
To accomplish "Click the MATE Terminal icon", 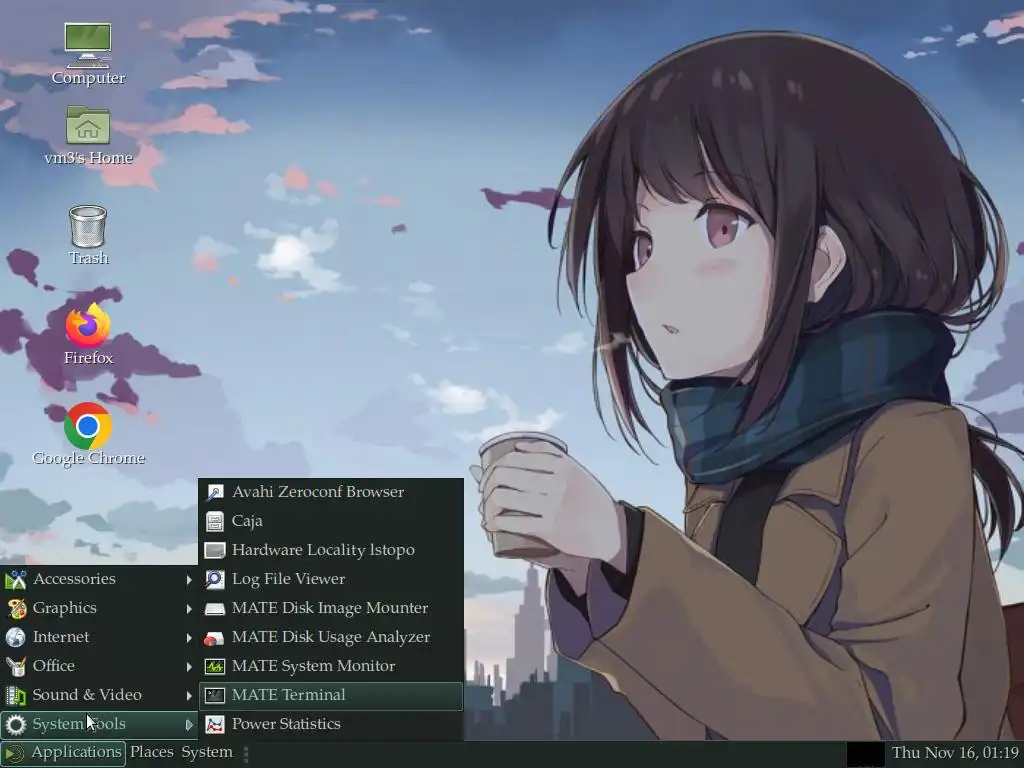I will click(215, 695).
